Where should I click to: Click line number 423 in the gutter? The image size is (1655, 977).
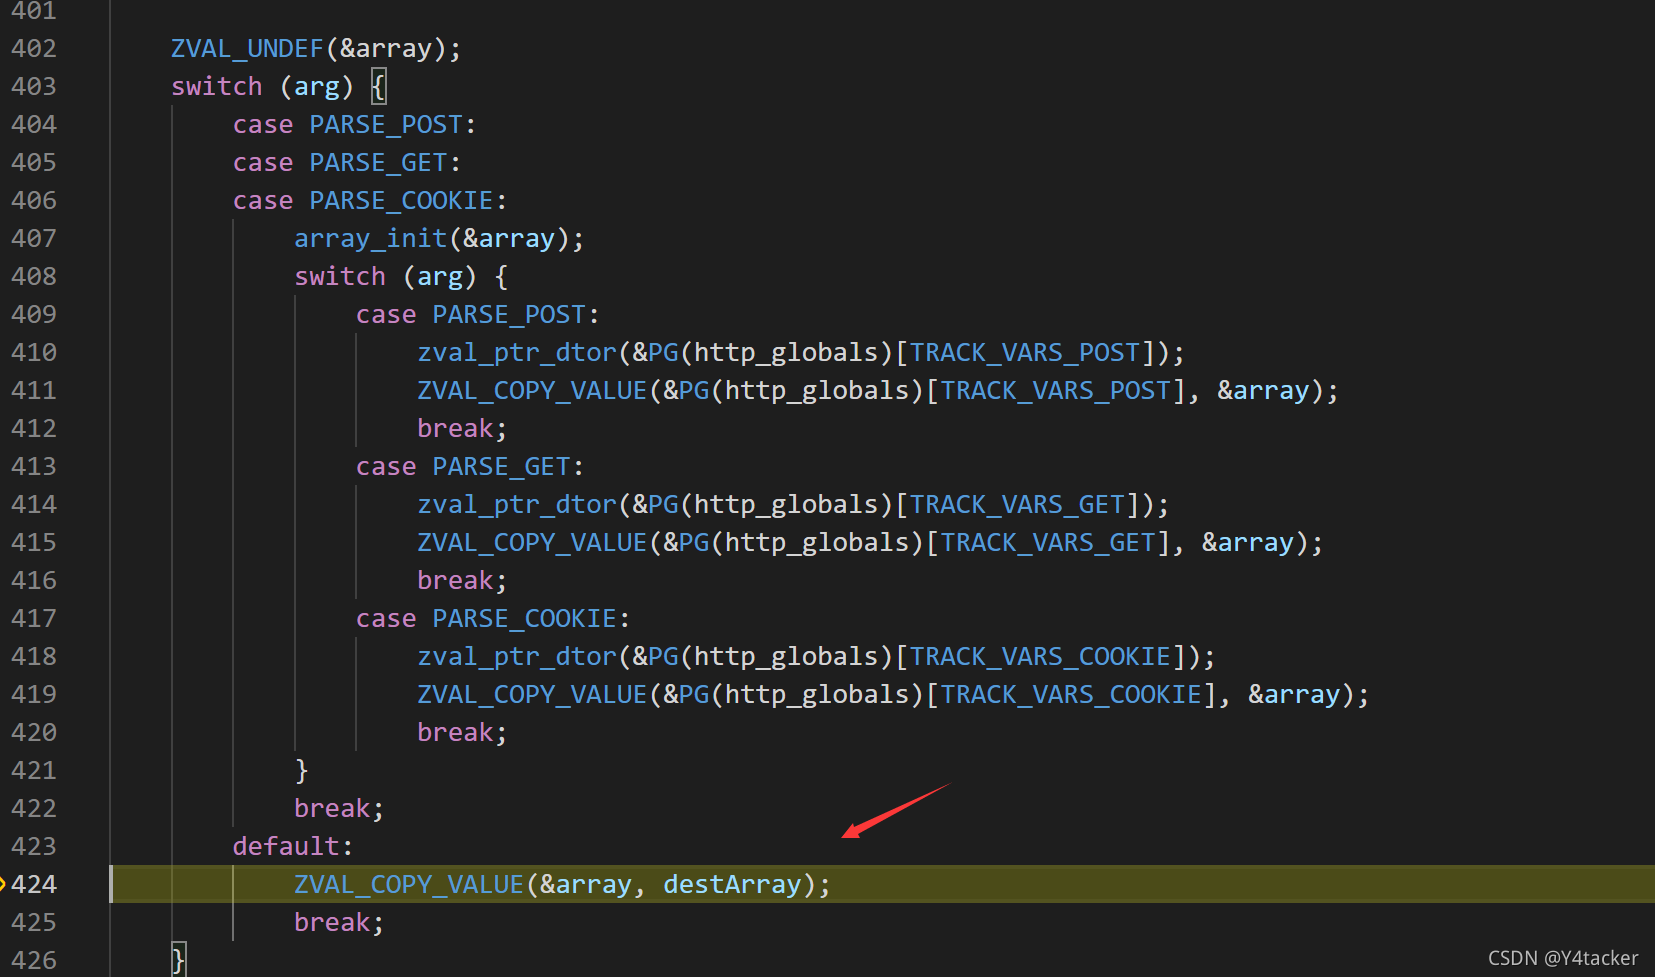coord(34,846)
